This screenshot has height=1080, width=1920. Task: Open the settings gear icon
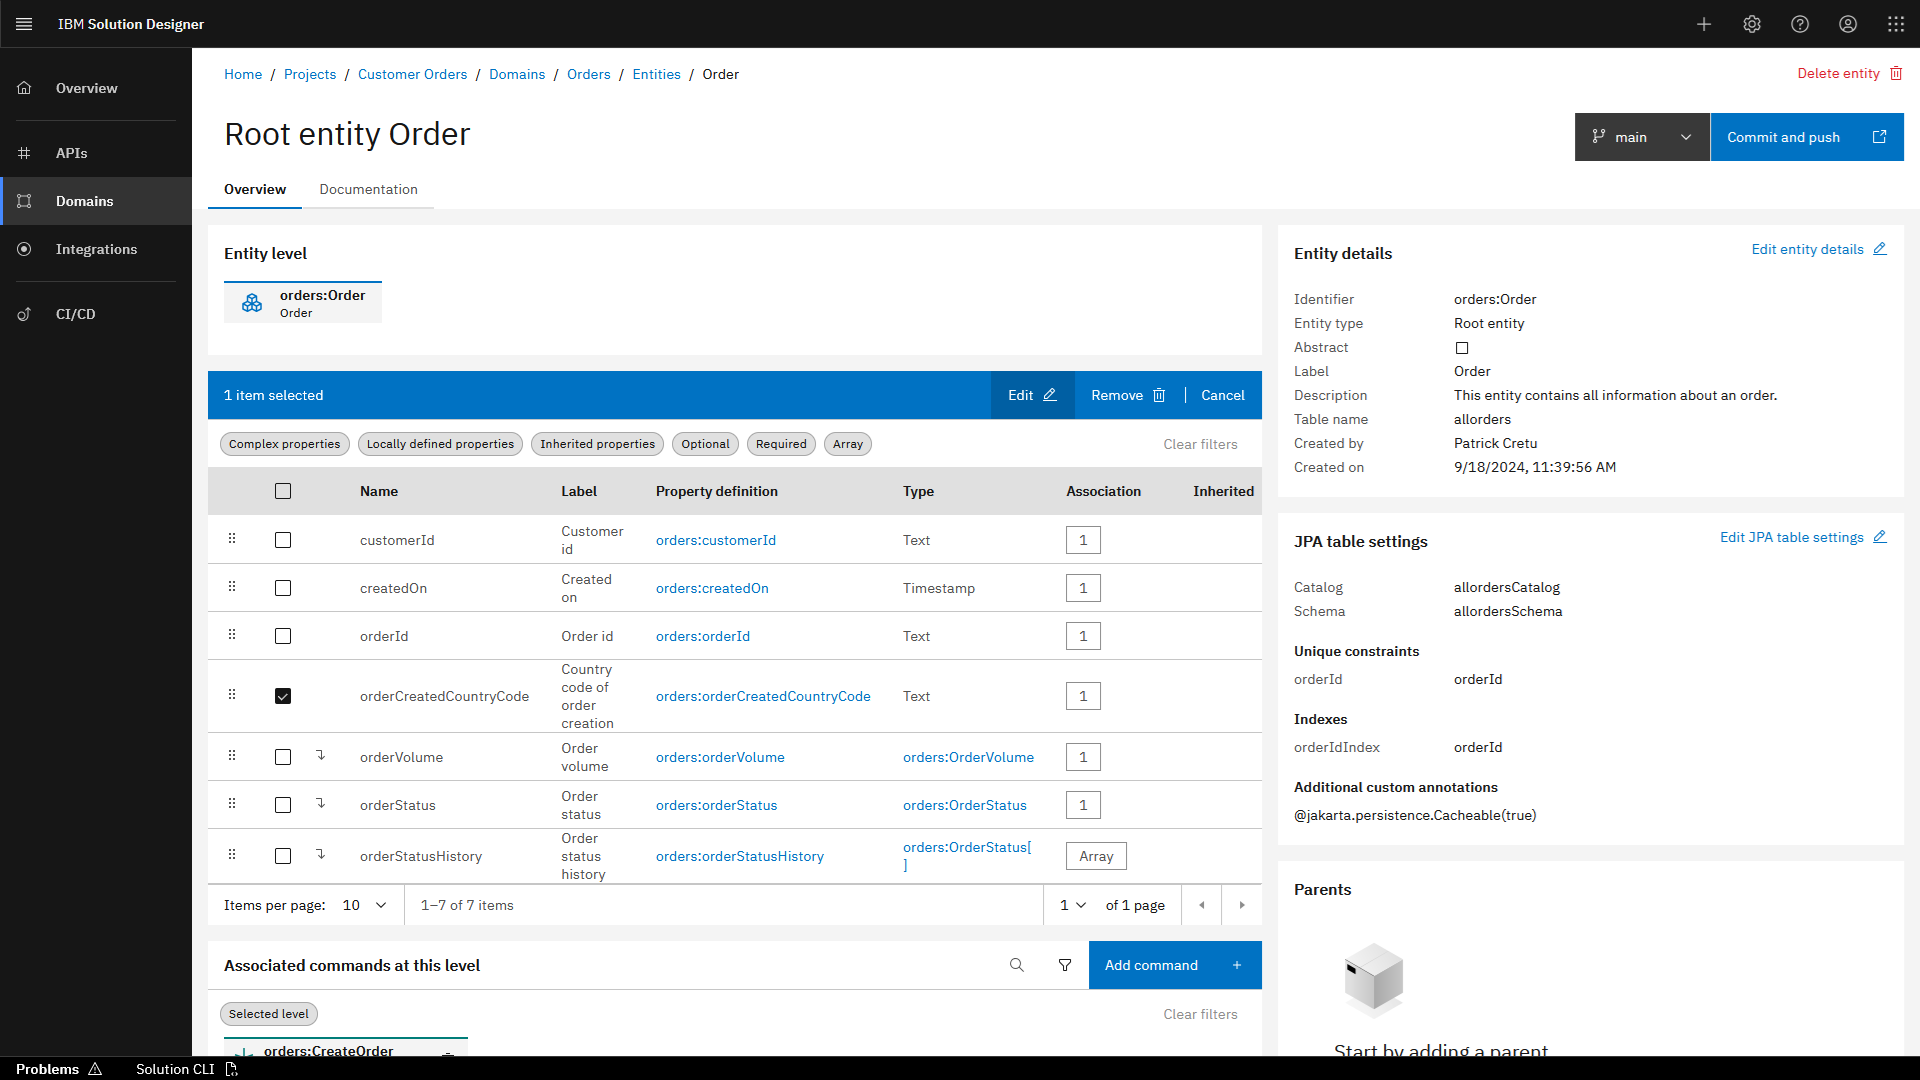coord(1752,24)
